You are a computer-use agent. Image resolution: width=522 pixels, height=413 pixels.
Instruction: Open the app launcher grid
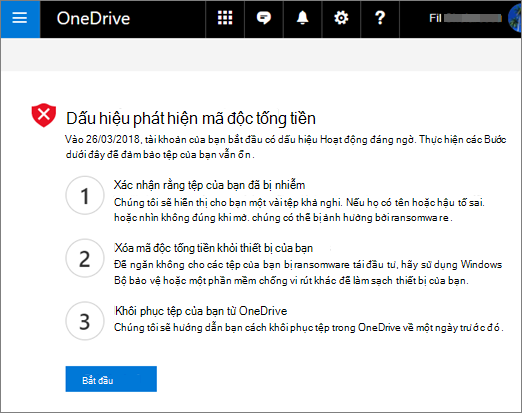225,18
